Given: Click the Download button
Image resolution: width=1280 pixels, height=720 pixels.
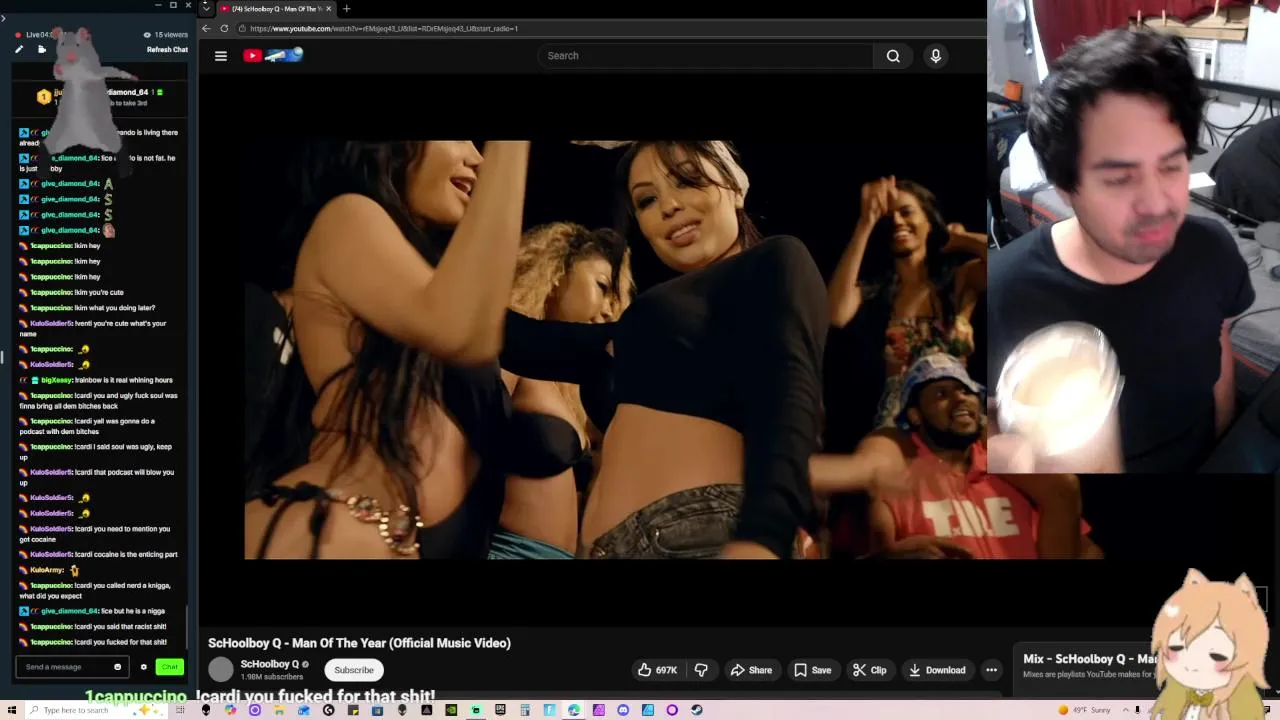Looking at the screenshot, I should (x=937, y=670).
